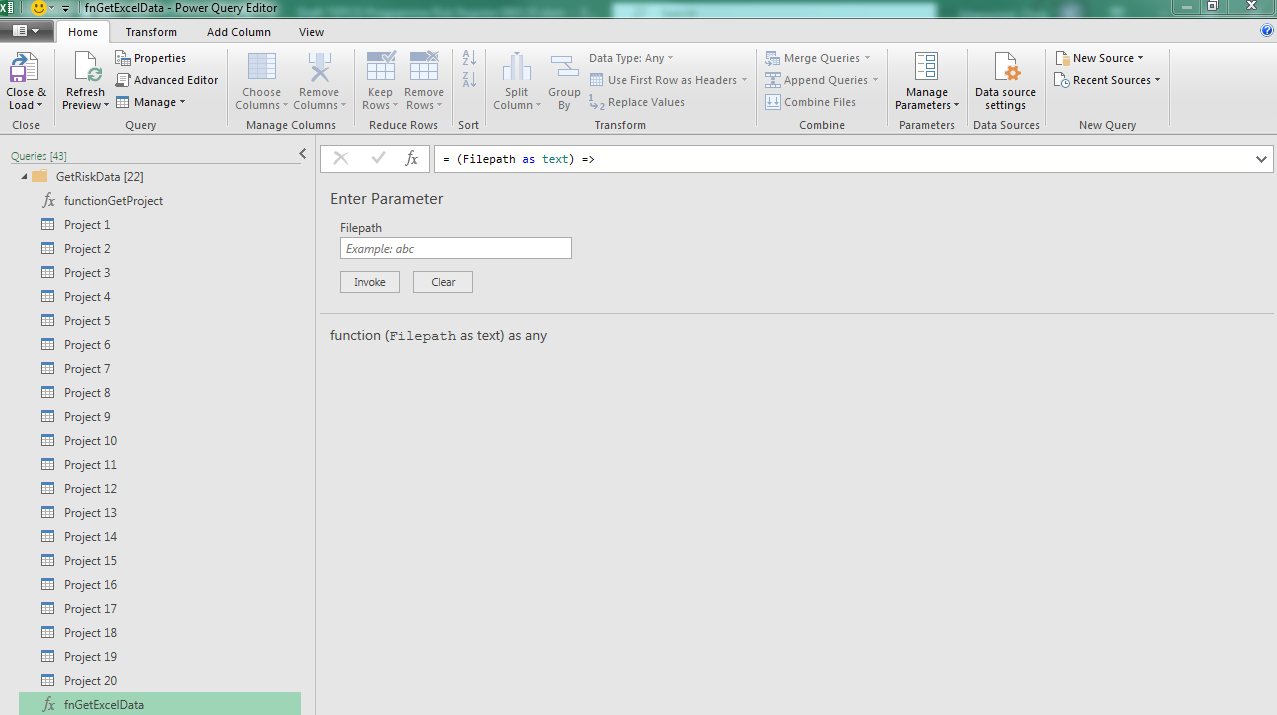Sort ascending with the A-Z icon
This screenshot has width=1277, height=715.
(469, 59)
